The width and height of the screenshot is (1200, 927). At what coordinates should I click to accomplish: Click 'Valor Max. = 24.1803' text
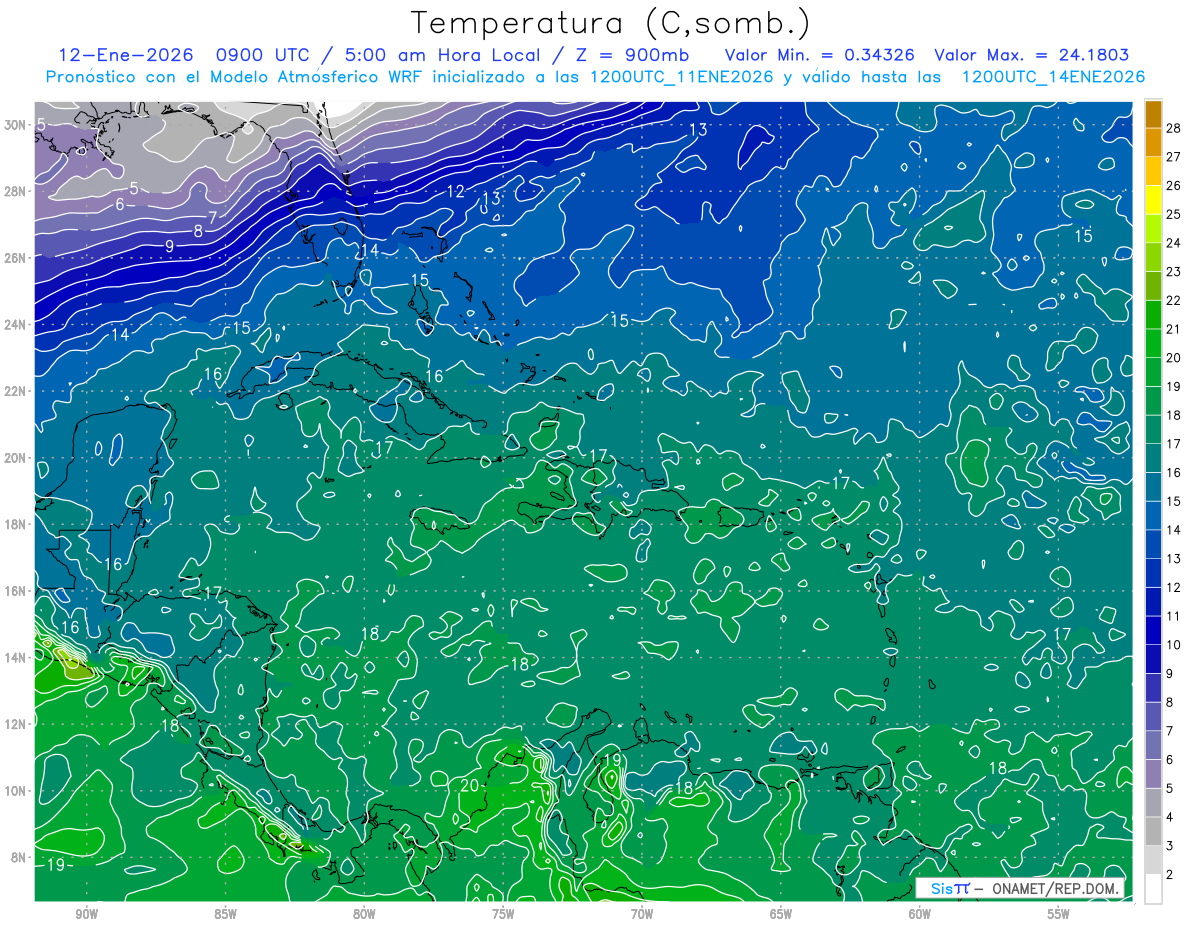tap(1032, 55)
